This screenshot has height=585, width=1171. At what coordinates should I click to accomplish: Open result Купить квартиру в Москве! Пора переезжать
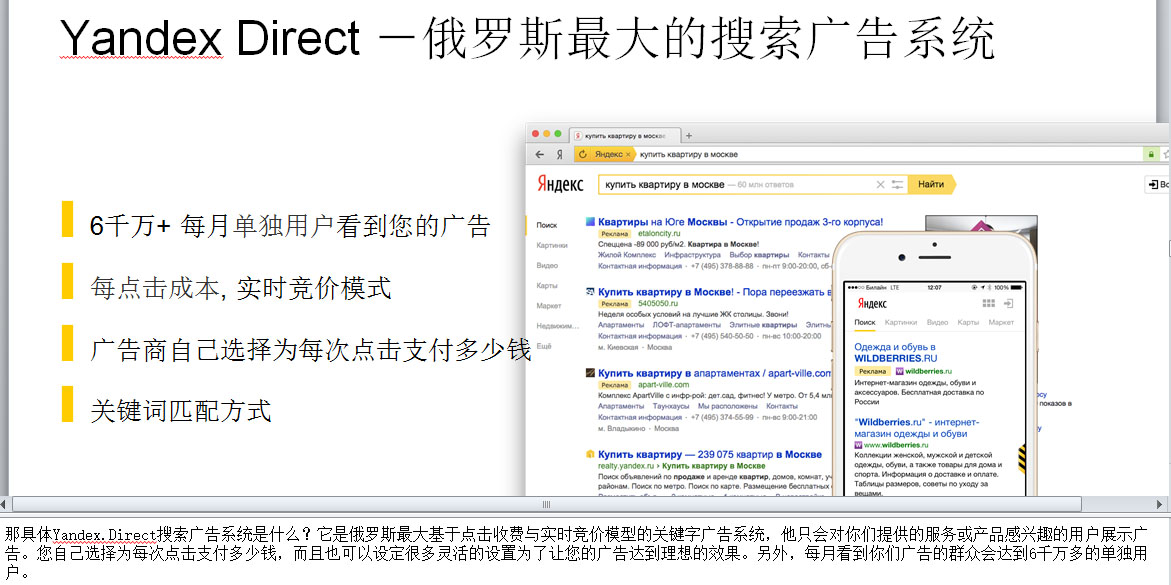click(715, 291)
